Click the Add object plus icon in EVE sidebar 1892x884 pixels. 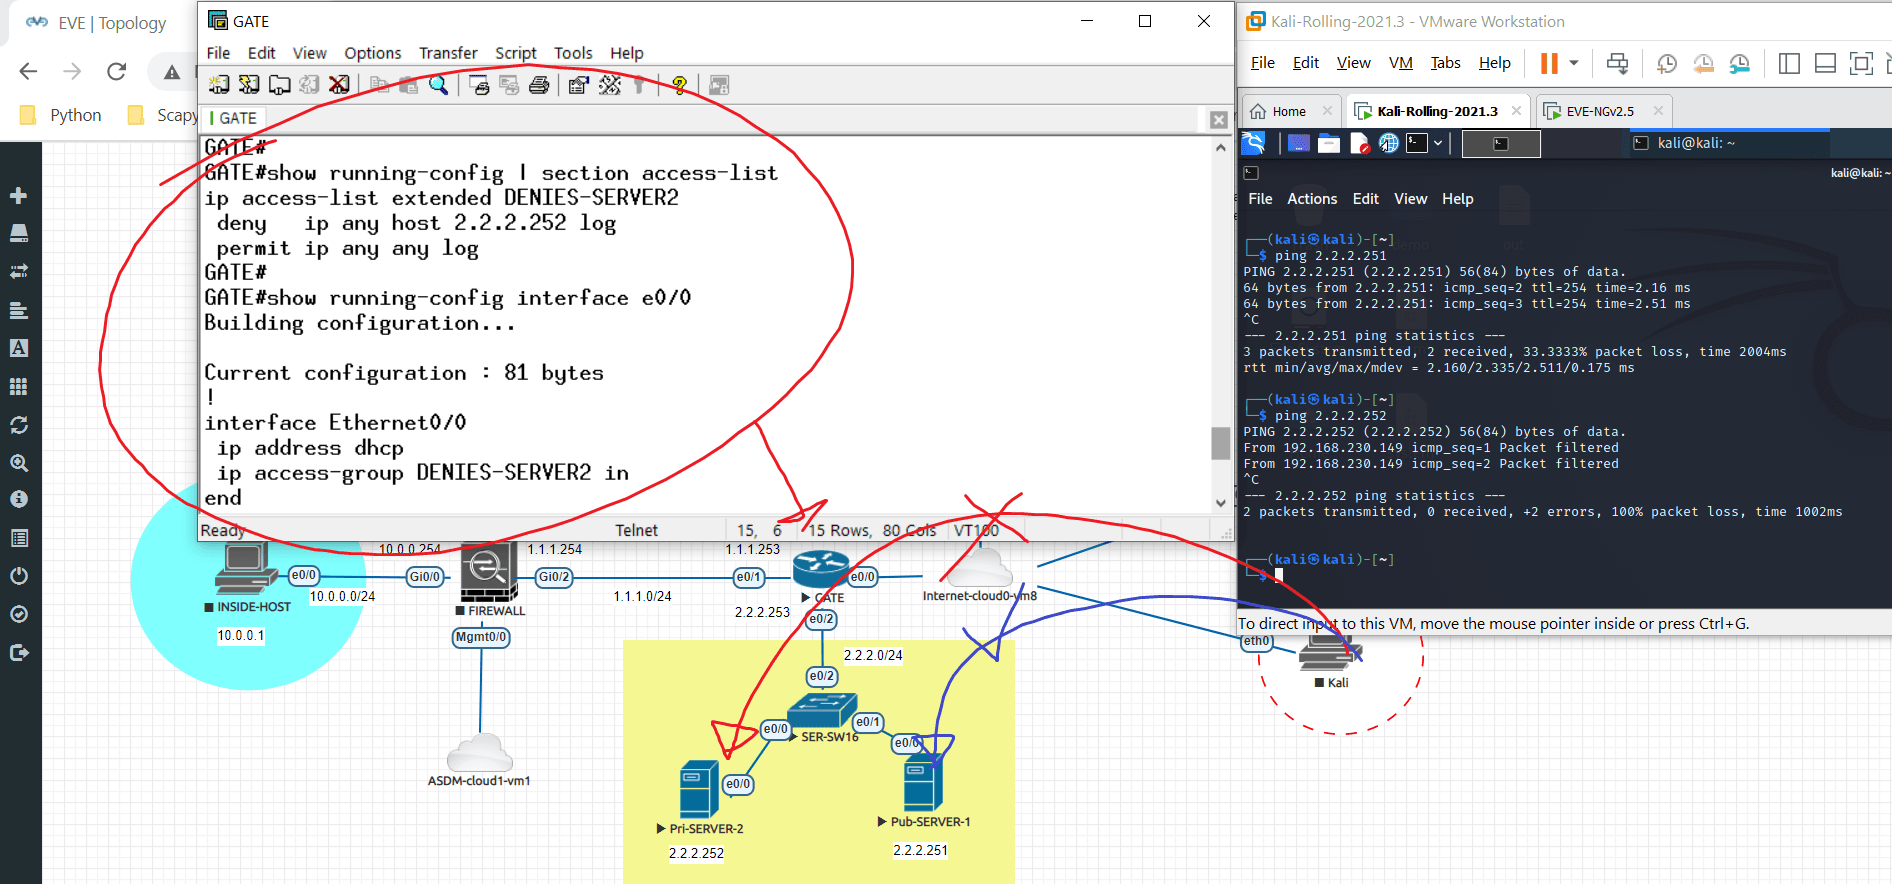(18, 196)
